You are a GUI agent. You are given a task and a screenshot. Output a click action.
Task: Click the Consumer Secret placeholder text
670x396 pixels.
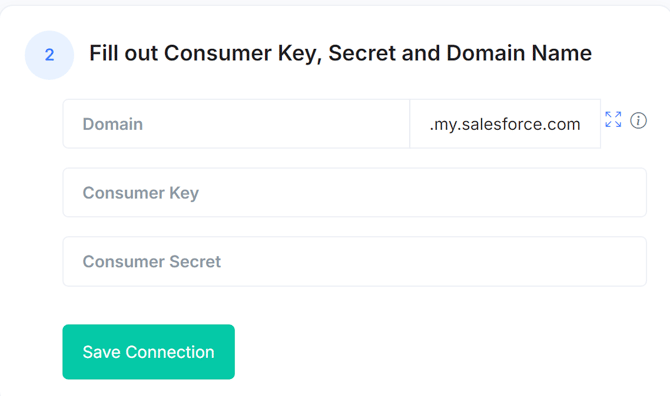[152, 261]
